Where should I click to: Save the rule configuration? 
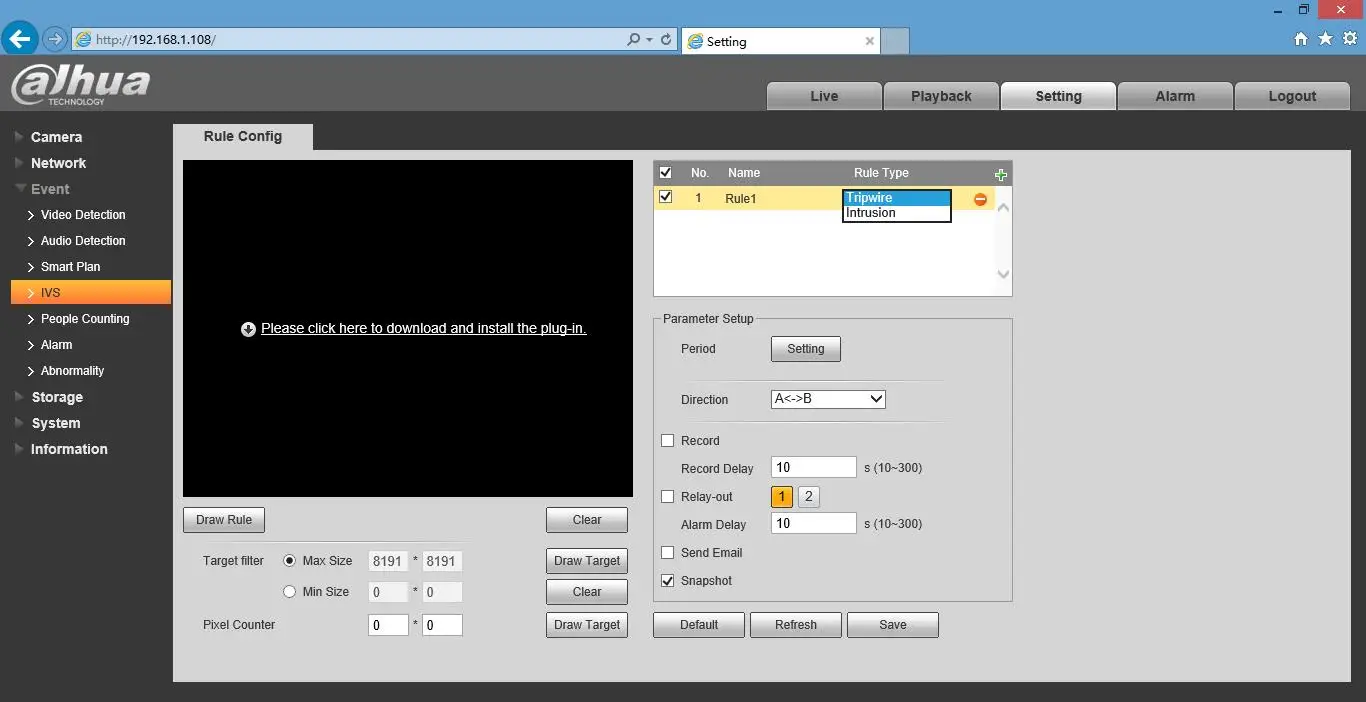[893, 625]
